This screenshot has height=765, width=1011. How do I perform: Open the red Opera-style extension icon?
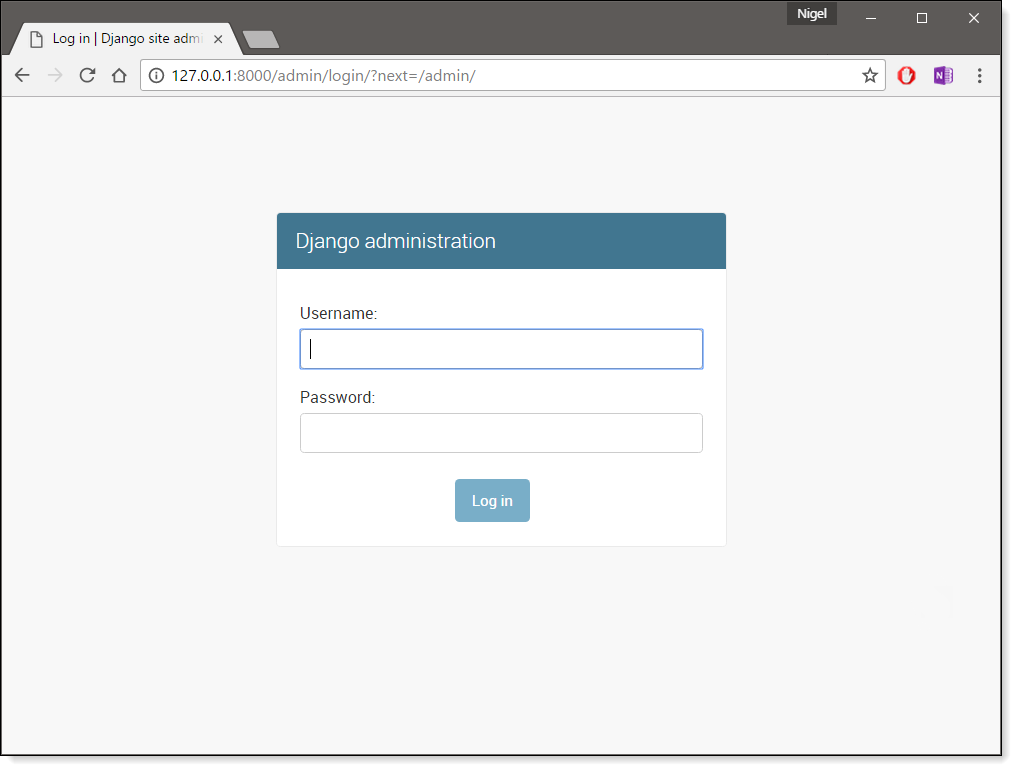(x=907, y=75)
